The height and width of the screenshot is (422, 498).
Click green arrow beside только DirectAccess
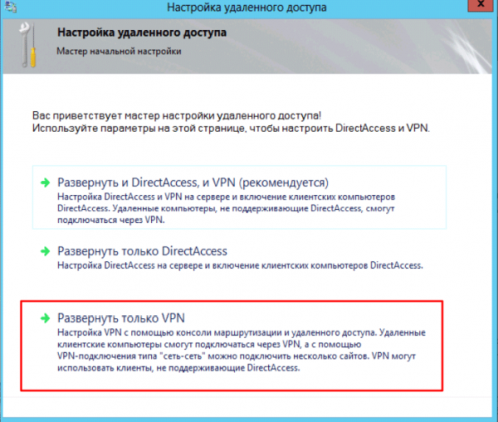(x=45, y=251)
